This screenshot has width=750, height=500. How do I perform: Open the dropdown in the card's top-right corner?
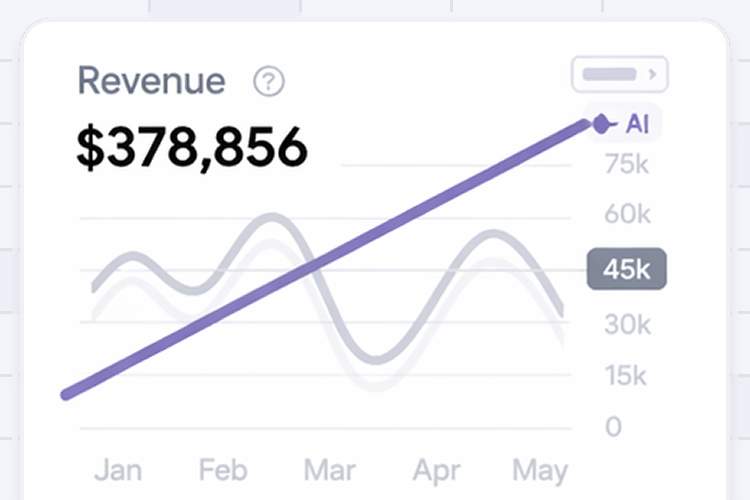point(619,74)
